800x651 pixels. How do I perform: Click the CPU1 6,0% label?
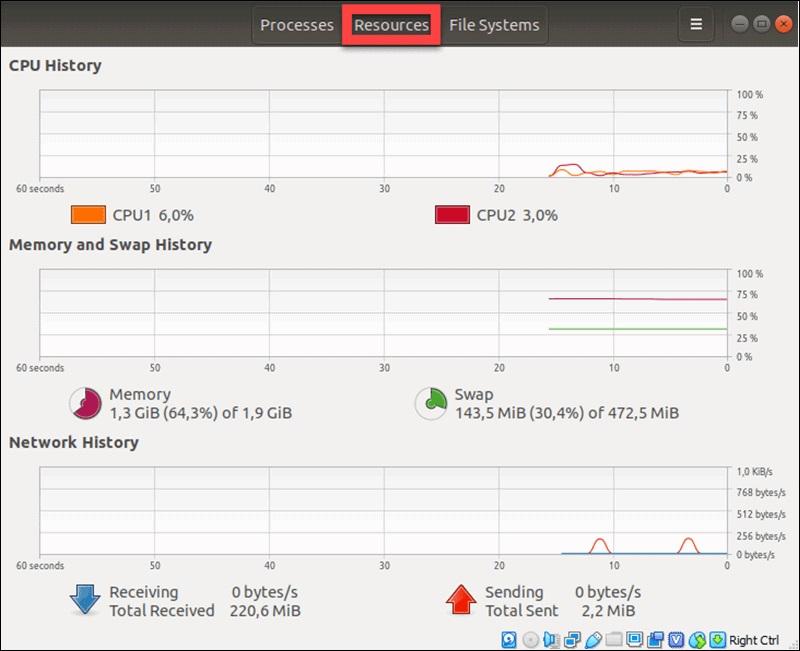point(153,215)
